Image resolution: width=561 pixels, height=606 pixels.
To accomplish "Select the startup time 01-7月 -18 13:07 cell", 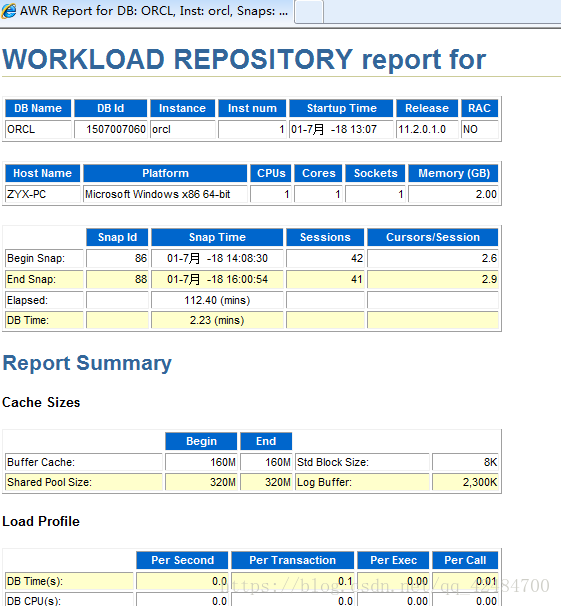I will [x=341, y=129].
